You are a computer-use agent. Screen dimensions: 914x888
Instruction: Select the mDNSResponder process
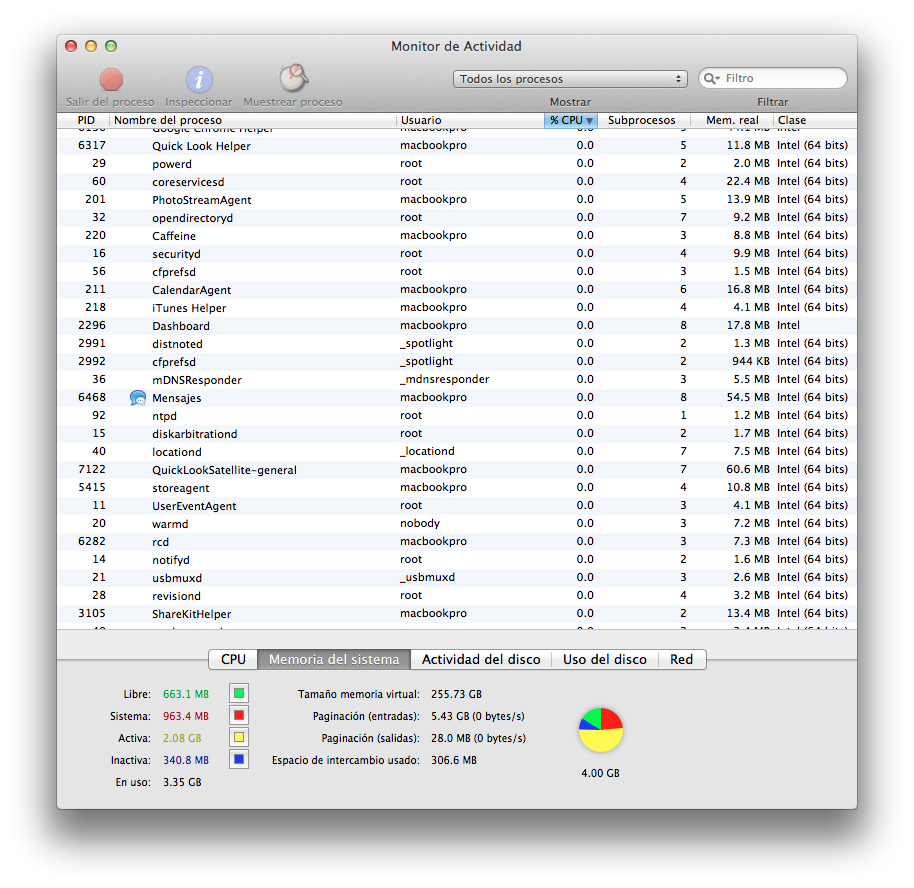click(x=457, y=380)
